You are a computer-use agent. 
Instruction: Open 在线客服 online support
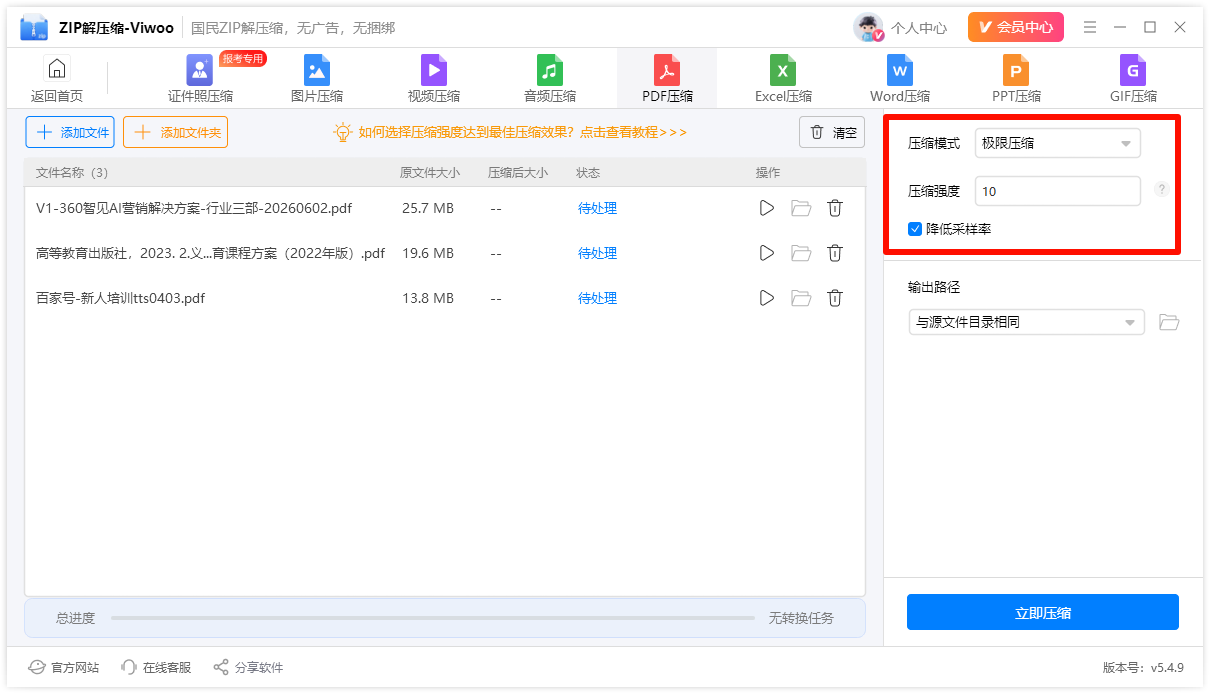click(155, 667)
